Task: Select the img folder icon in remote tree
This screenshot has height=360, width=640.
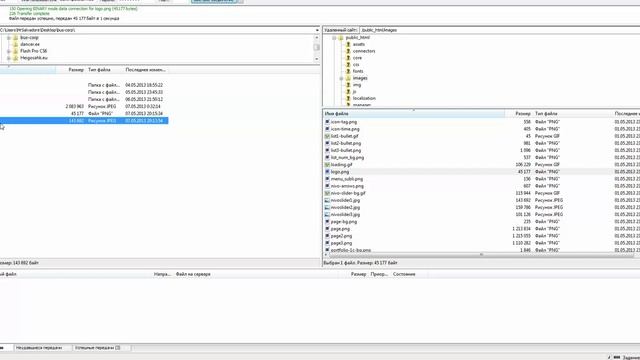Action: (x=348, y=85)
